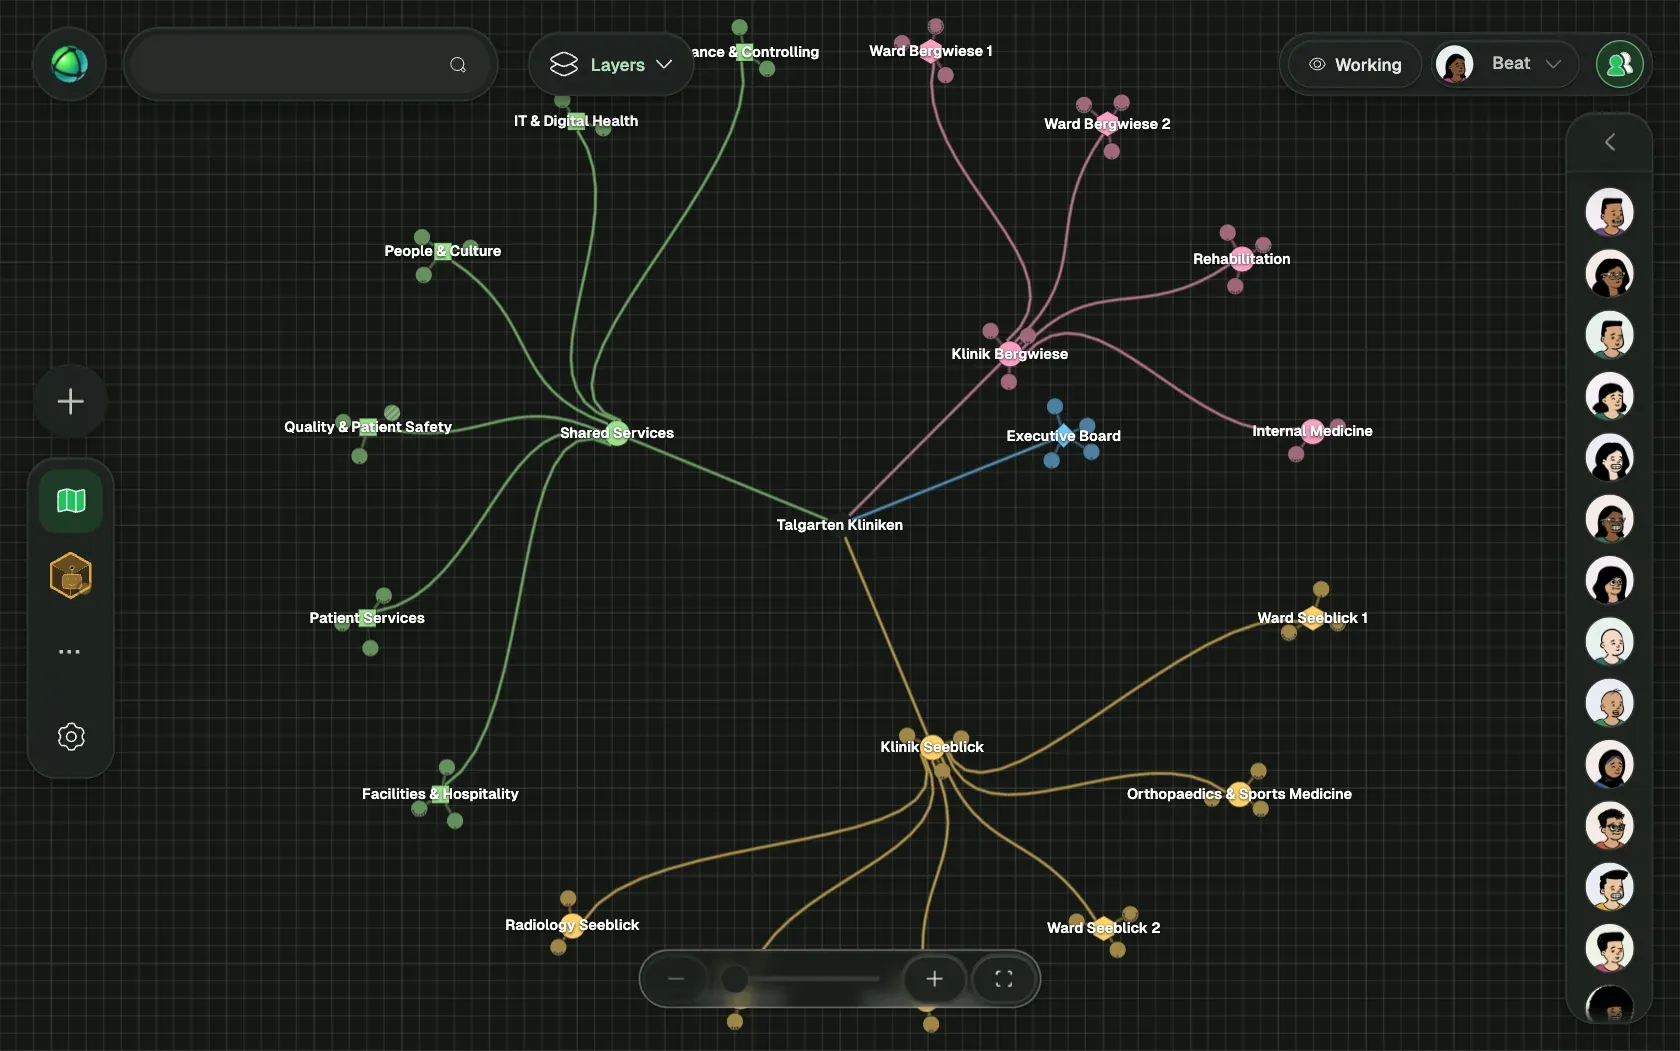Image resolution: width=1680 pixels, height=1051 pixels.
Task: Select the map view icon
Action: [71, 501]
